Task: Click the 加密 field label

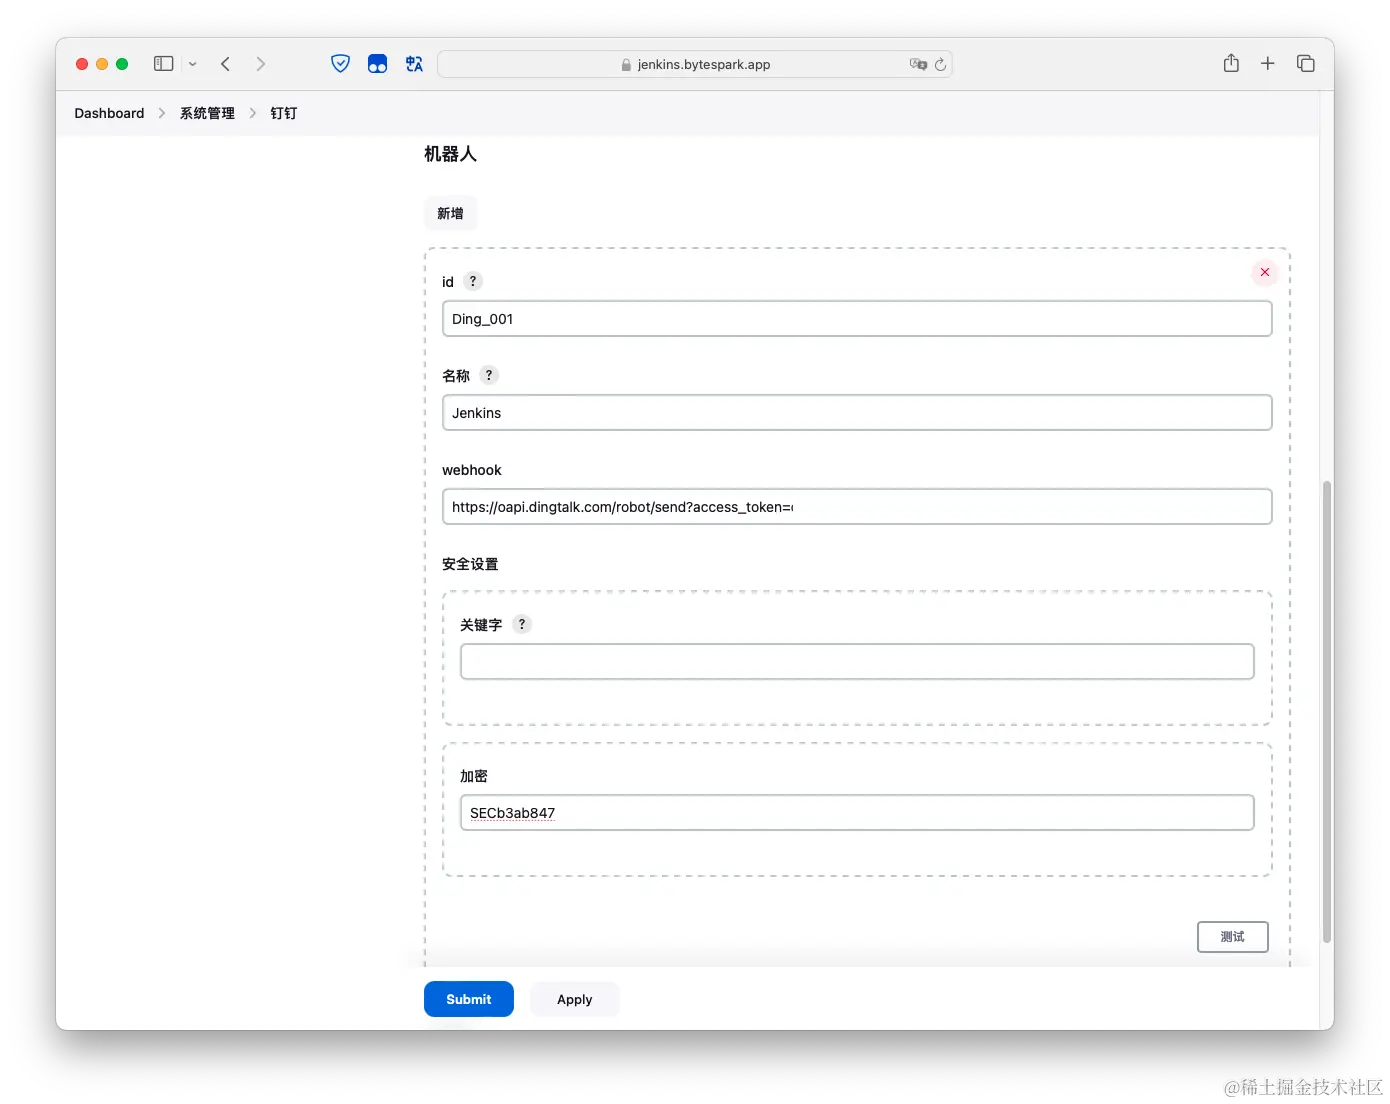Action: (474, 776)
